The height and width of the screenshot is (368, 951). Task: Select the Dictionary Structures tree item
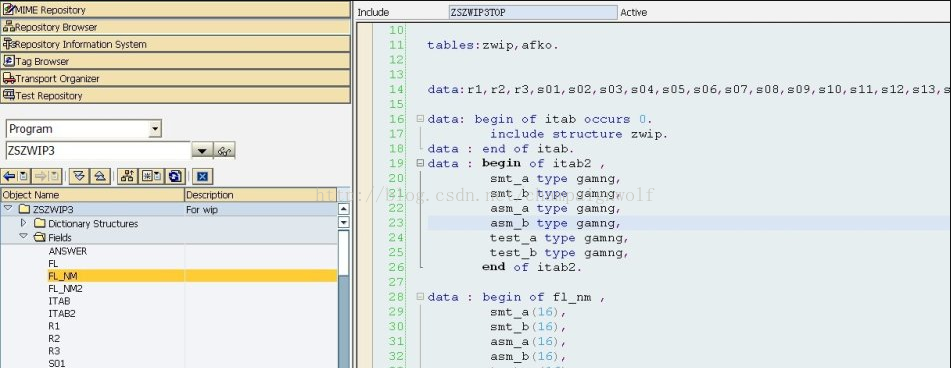click(93, 224)
